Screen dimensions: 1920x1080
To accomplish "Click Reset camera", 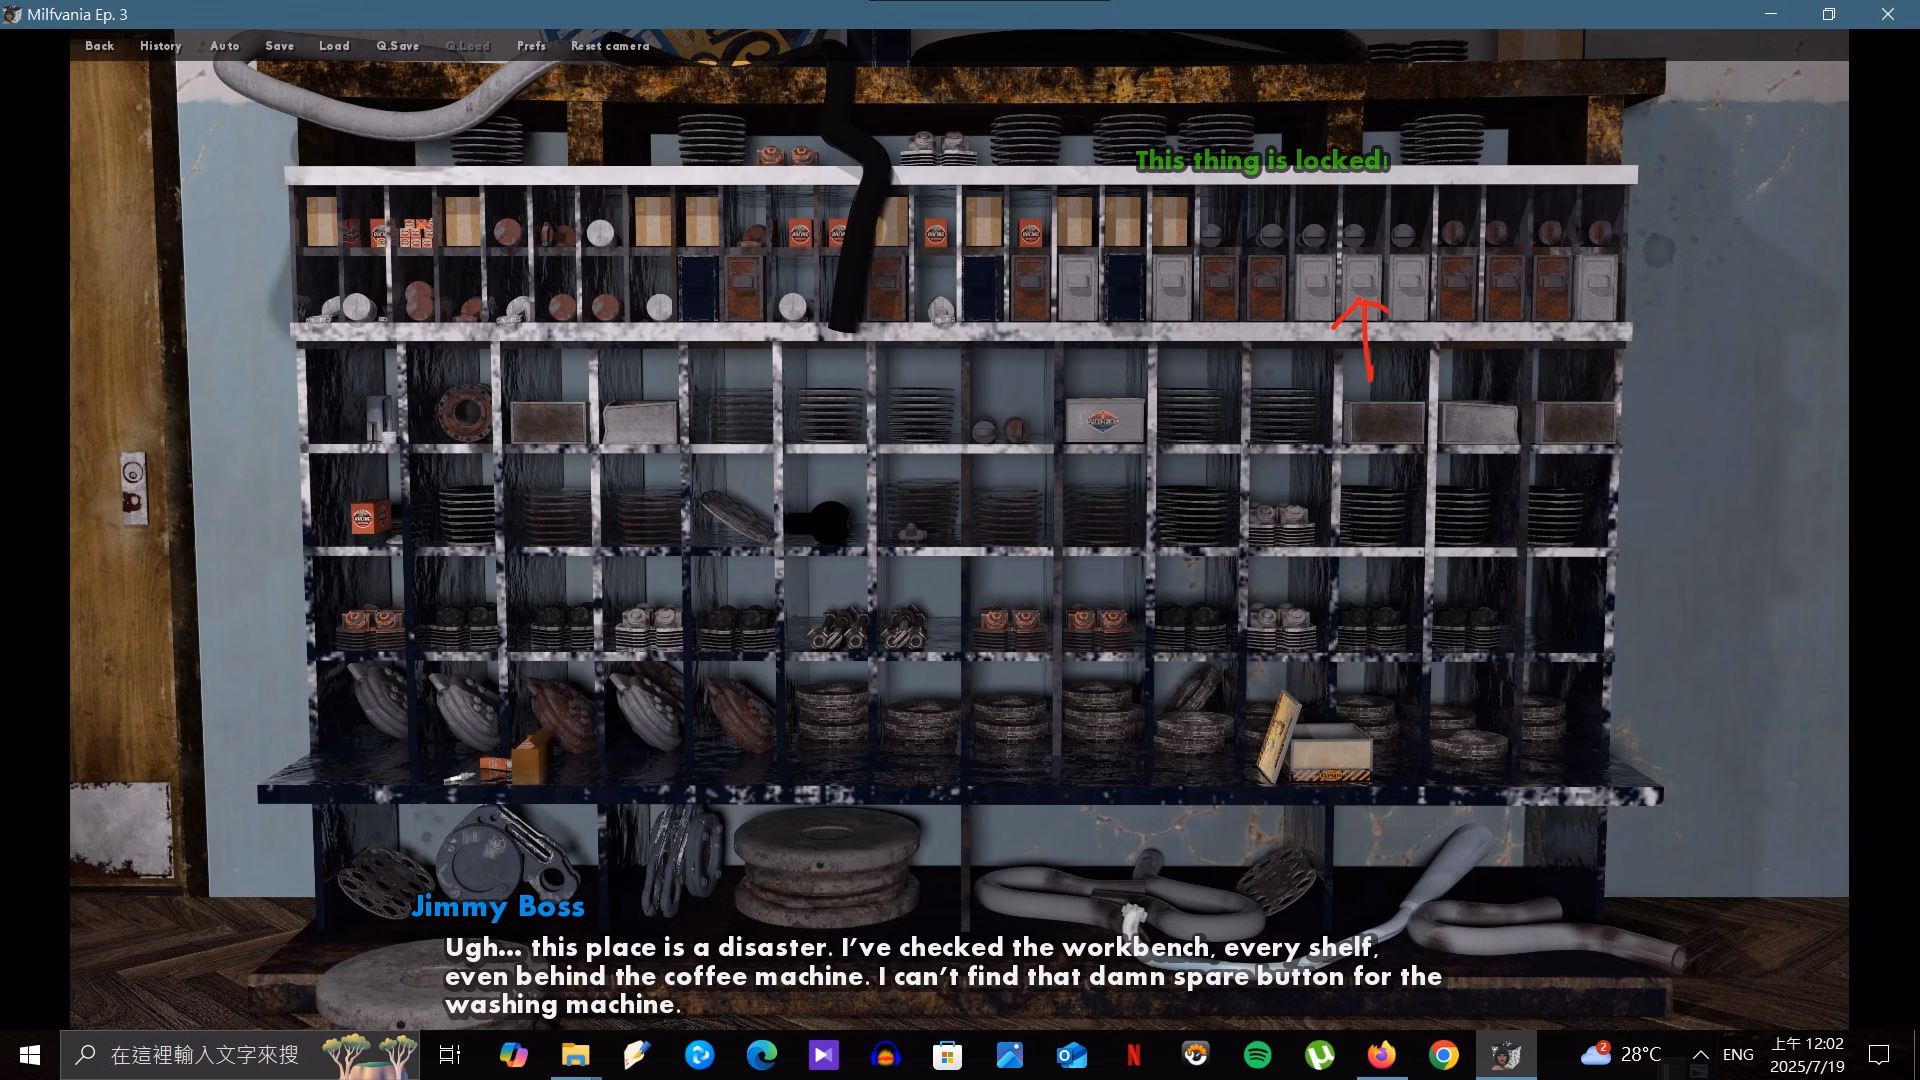I will coord(609,46).
